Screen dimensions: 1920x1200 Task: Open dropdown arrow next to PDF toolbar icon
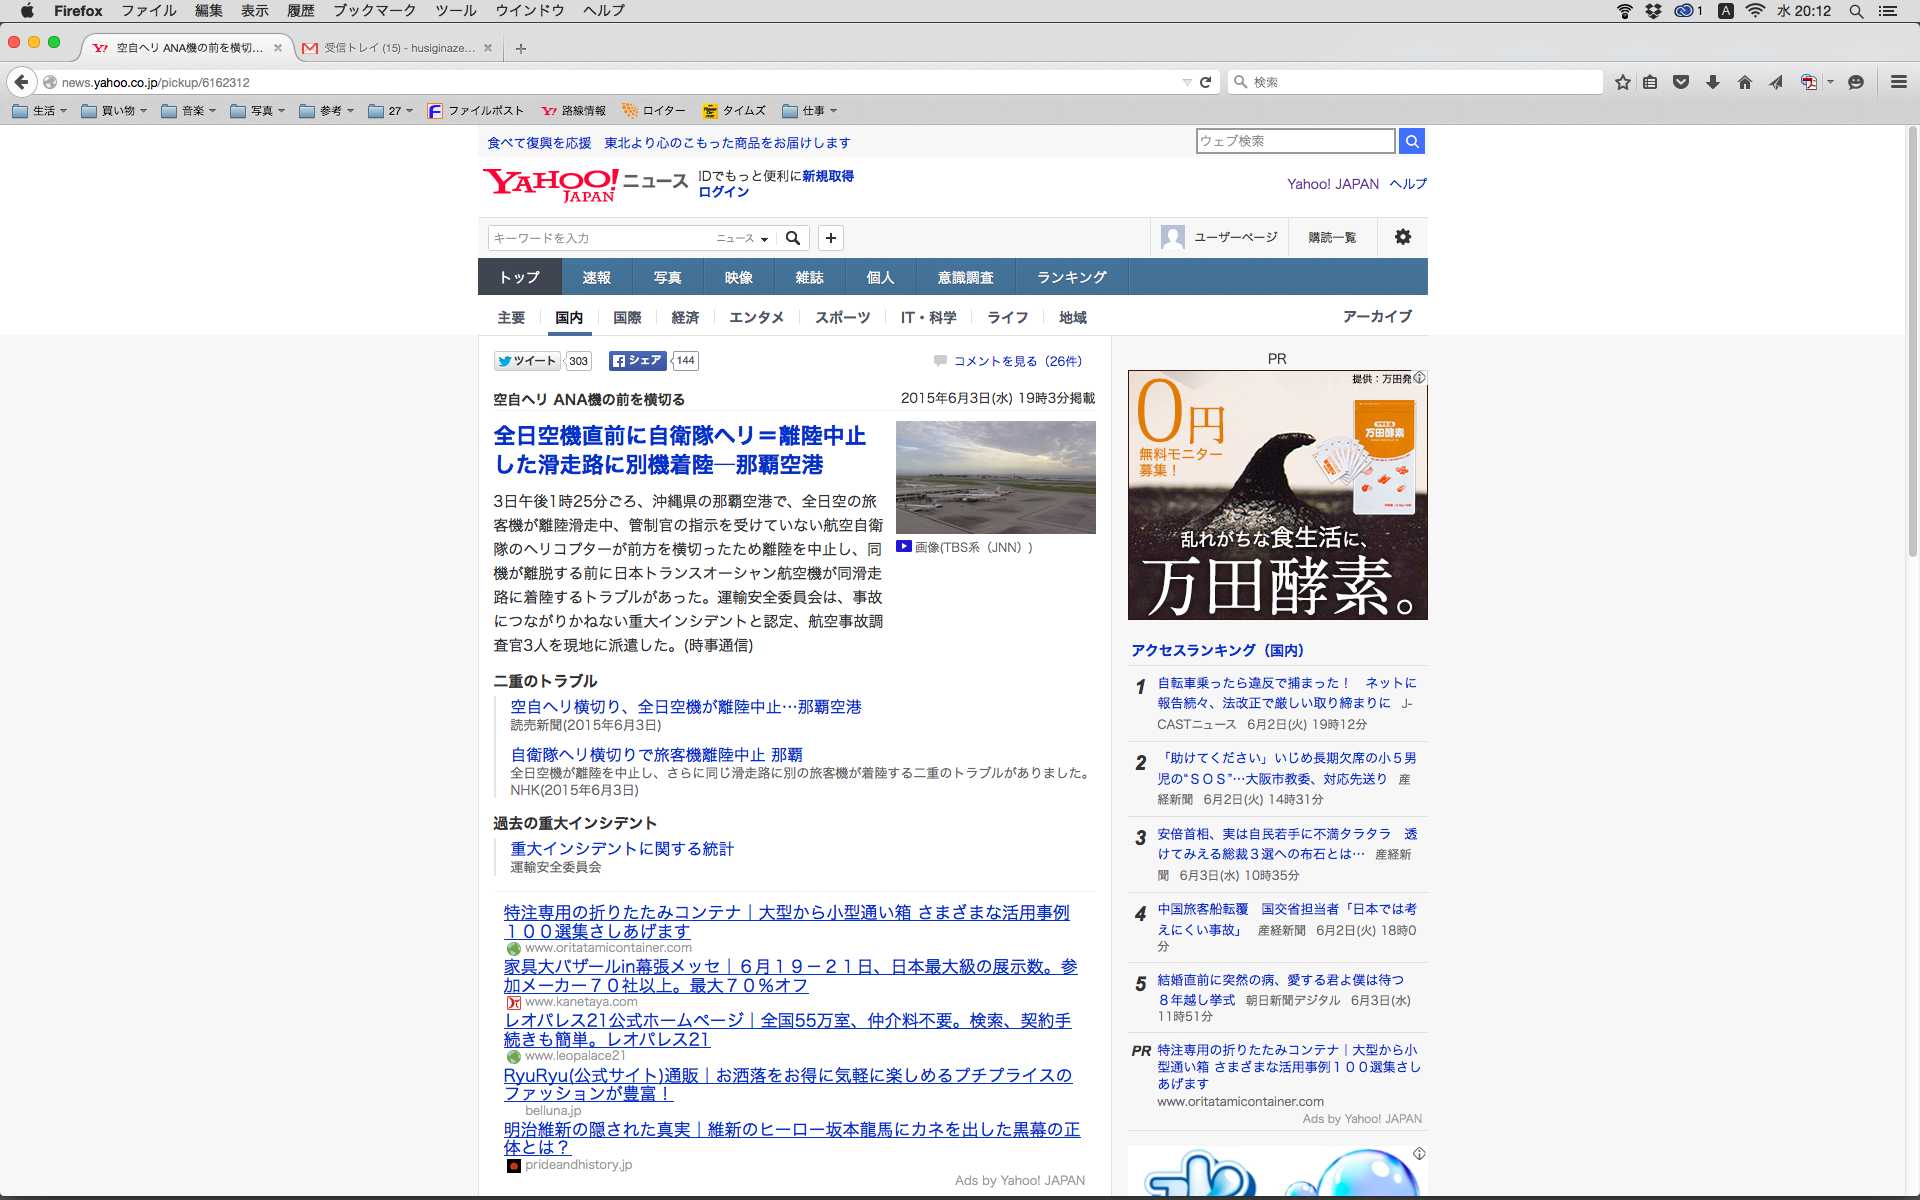(x=1830, y=82)
